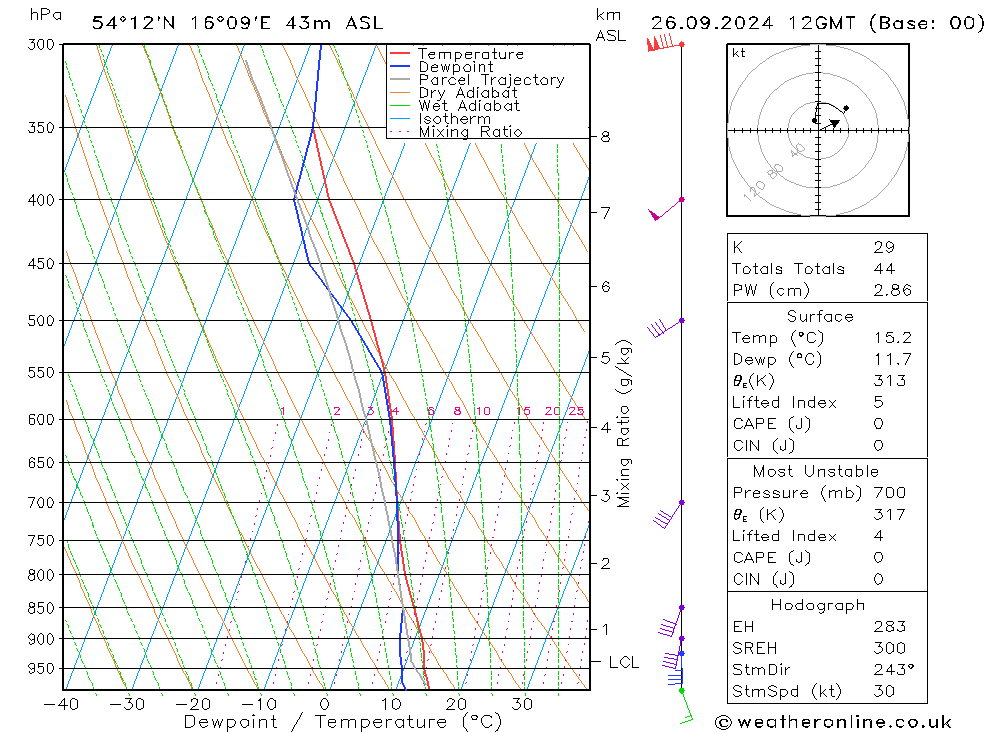This screenshot has height=733, width=1000.
Task: Click the Dry Adiabat legend entry
Action: [x=467, y=93]
